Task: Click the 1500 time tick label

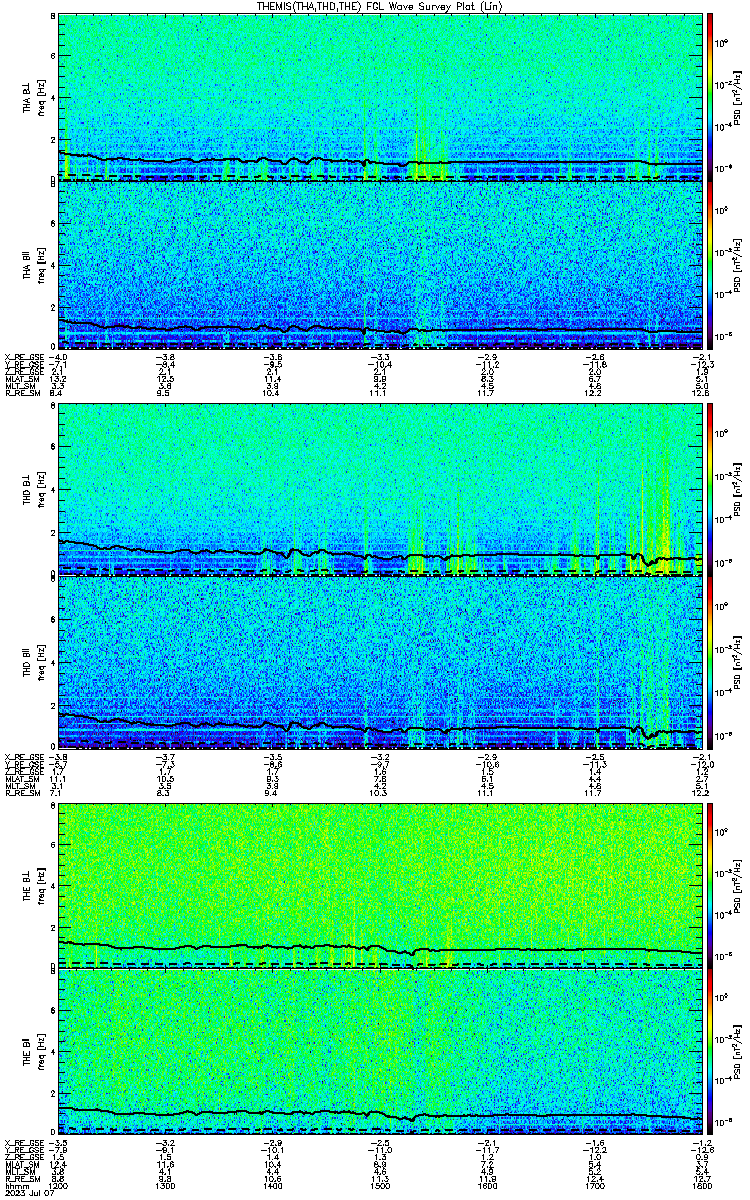Action: [380, 1187]
